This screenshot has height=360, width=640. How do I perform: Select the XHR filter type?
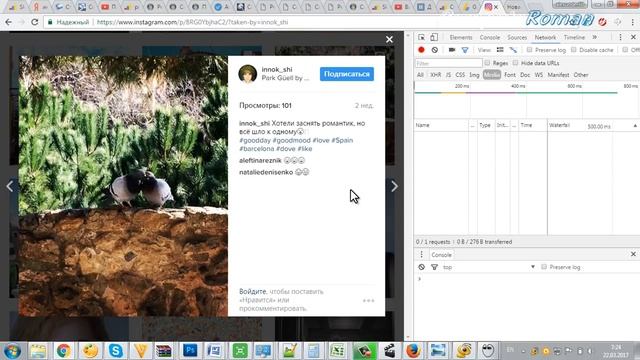point(435,75)
